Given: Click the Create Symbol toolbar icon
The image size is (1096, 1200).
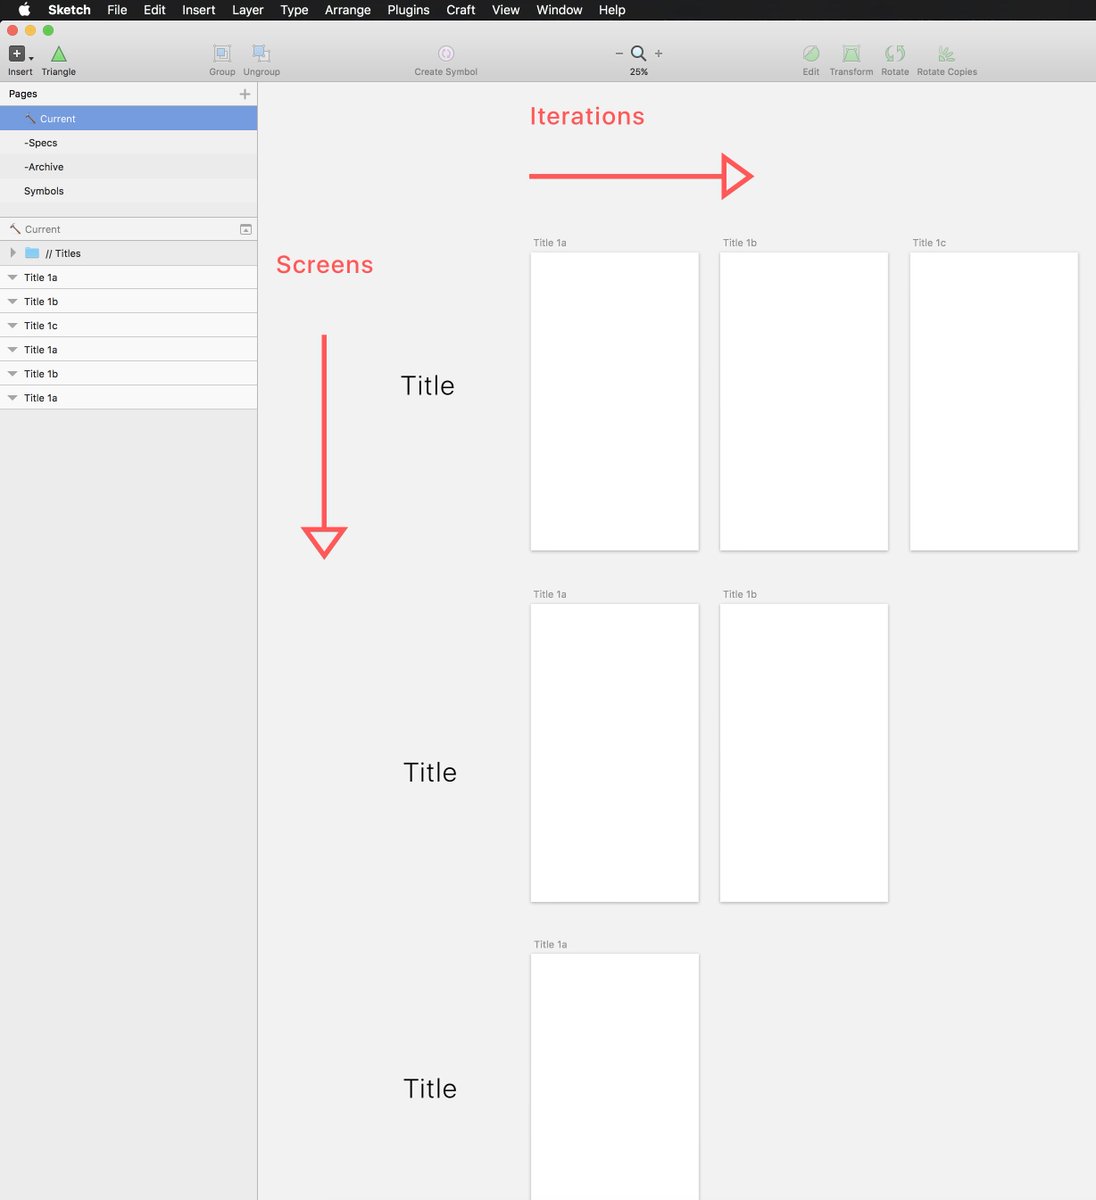Looking at the screenshot, I should click(445, 54).
